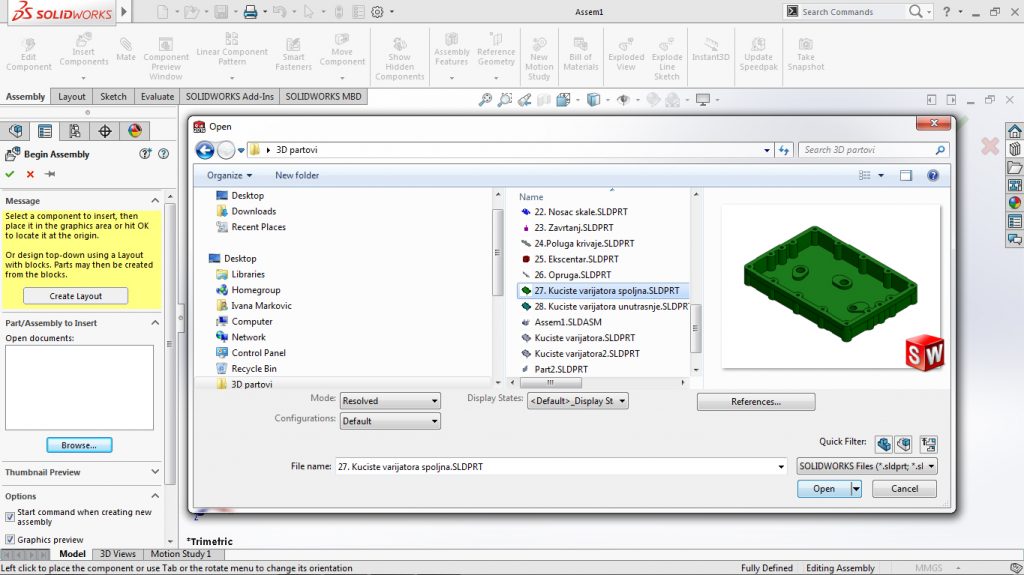Click the Print icon in top toolbar
The image size is (1024, 575).
(x=250, y=12)
